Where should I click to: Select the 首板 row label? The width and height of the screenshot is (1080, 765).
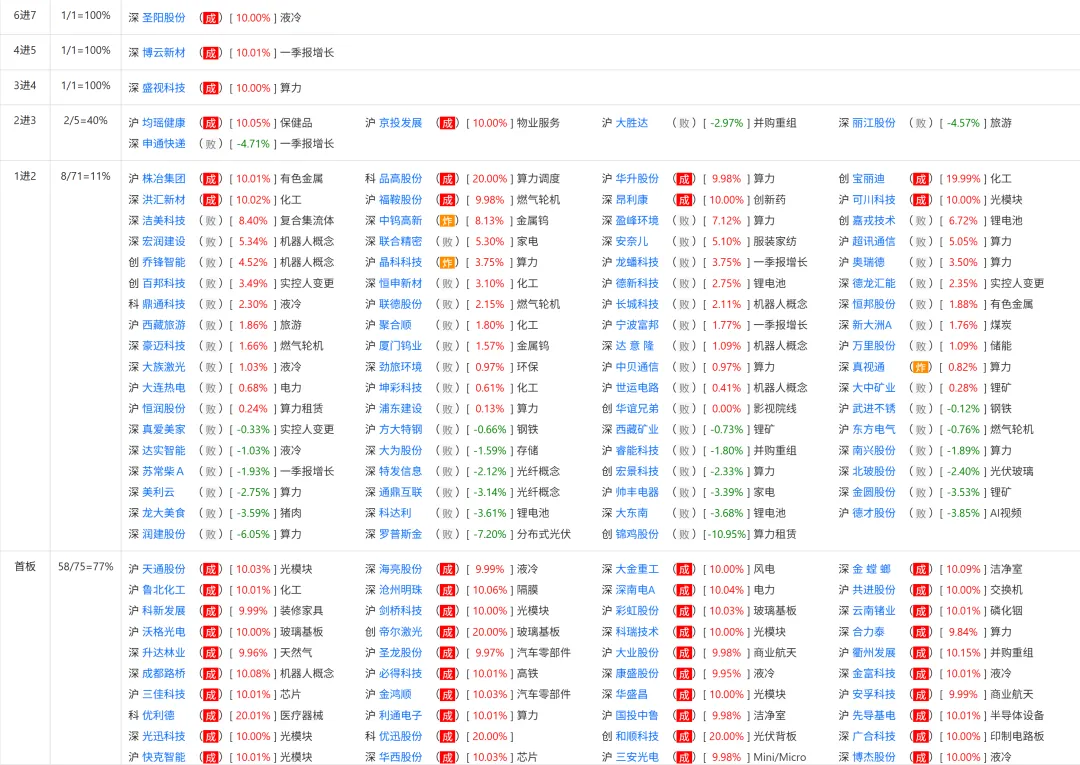[25, 567]
